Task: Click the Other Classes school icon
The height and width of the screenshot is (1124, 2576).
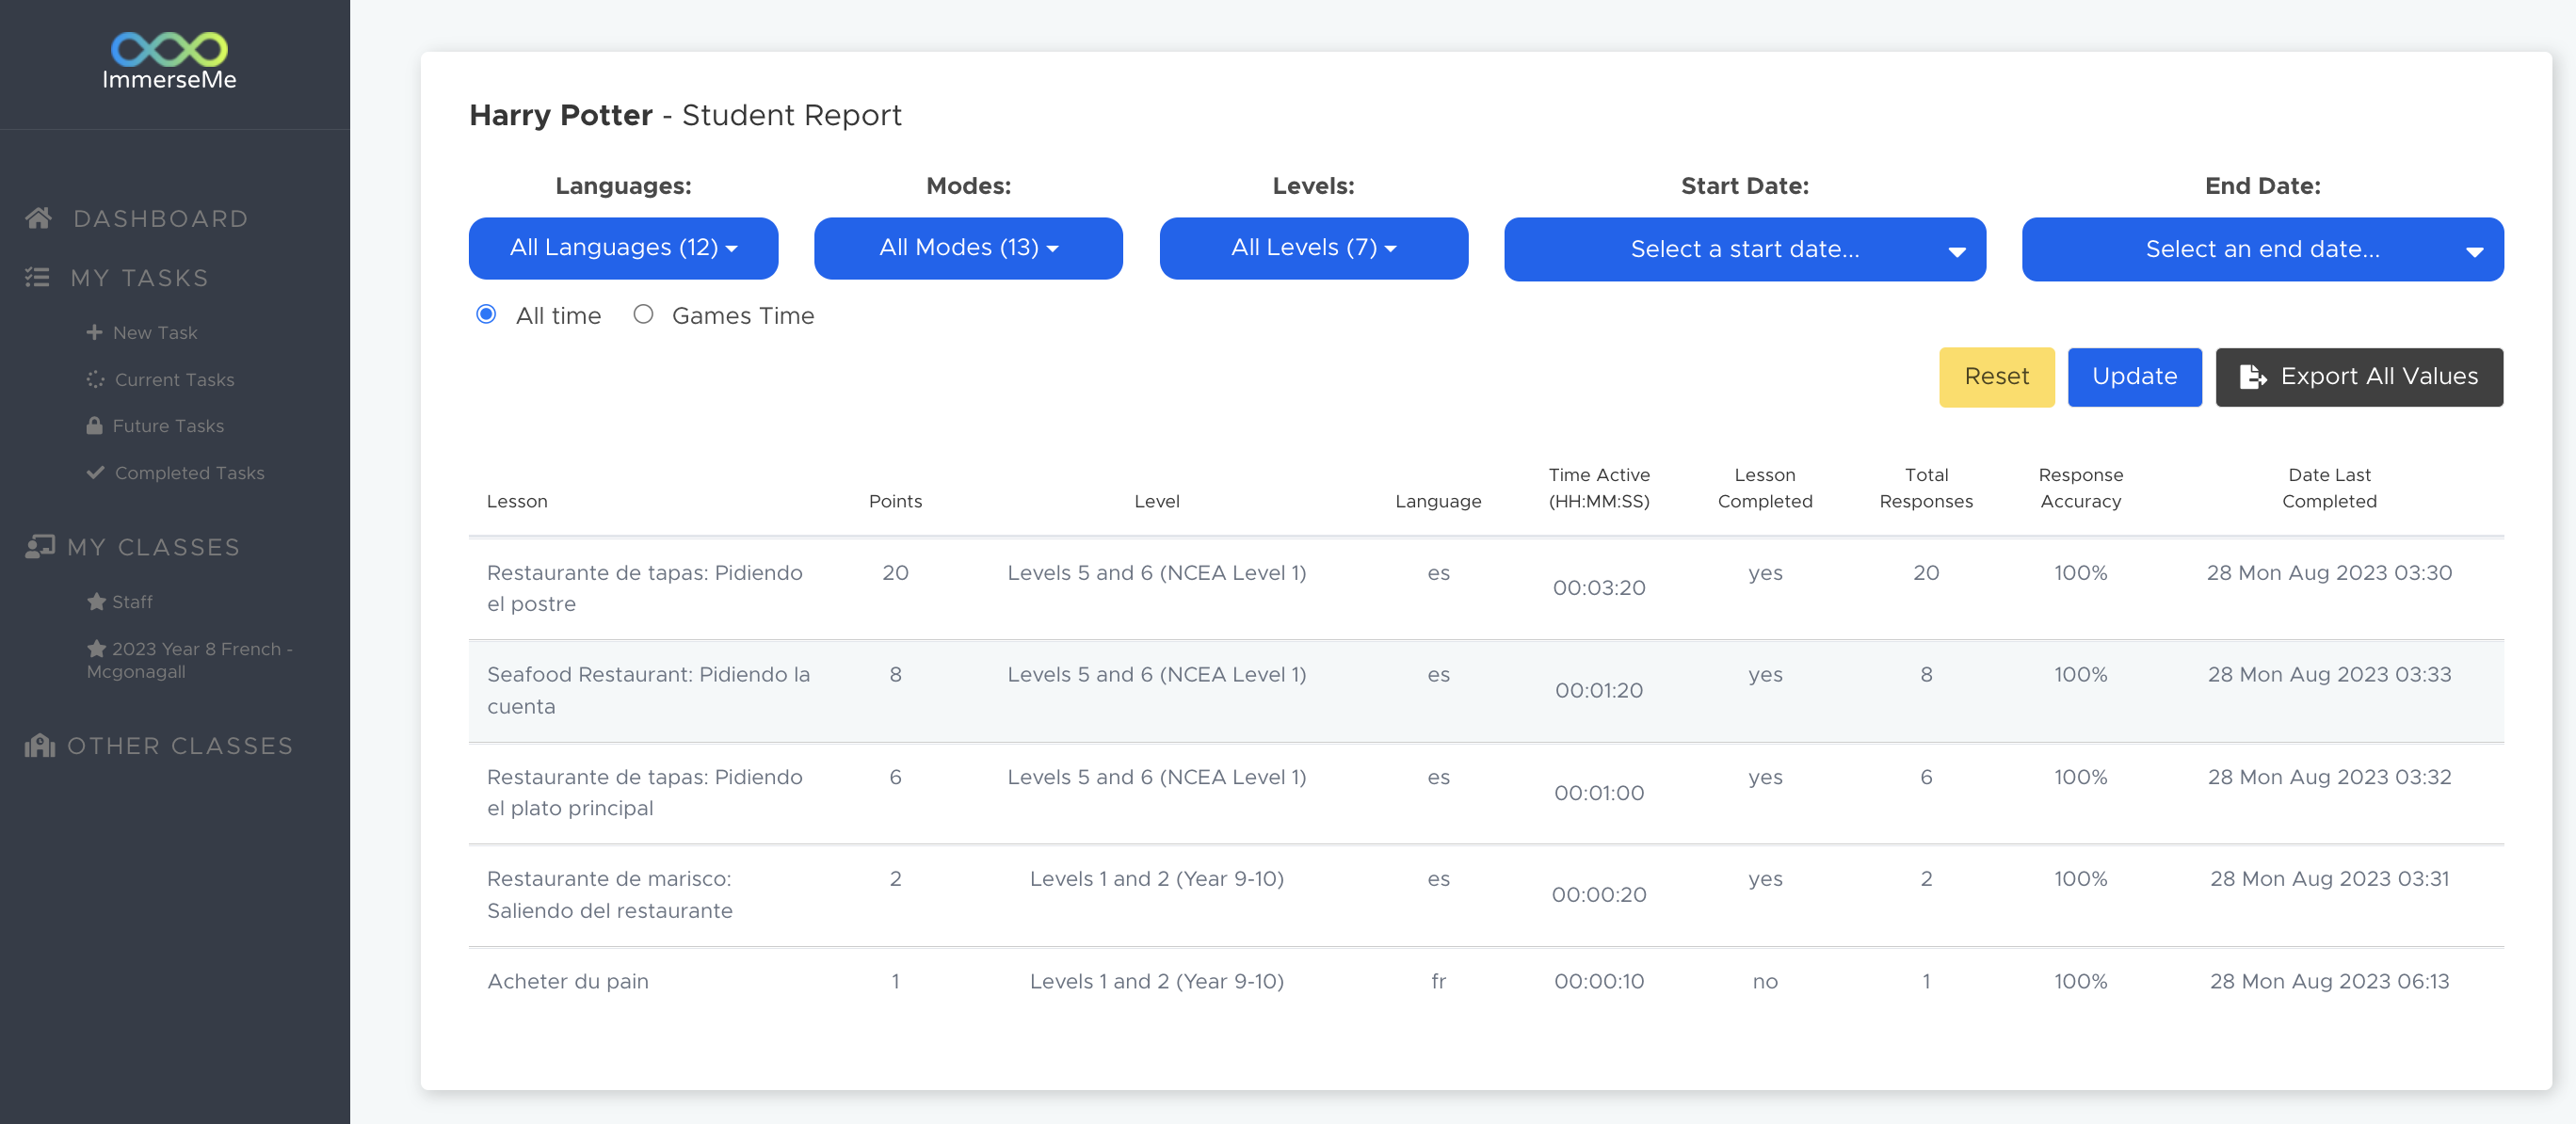Action: (40, 745)
